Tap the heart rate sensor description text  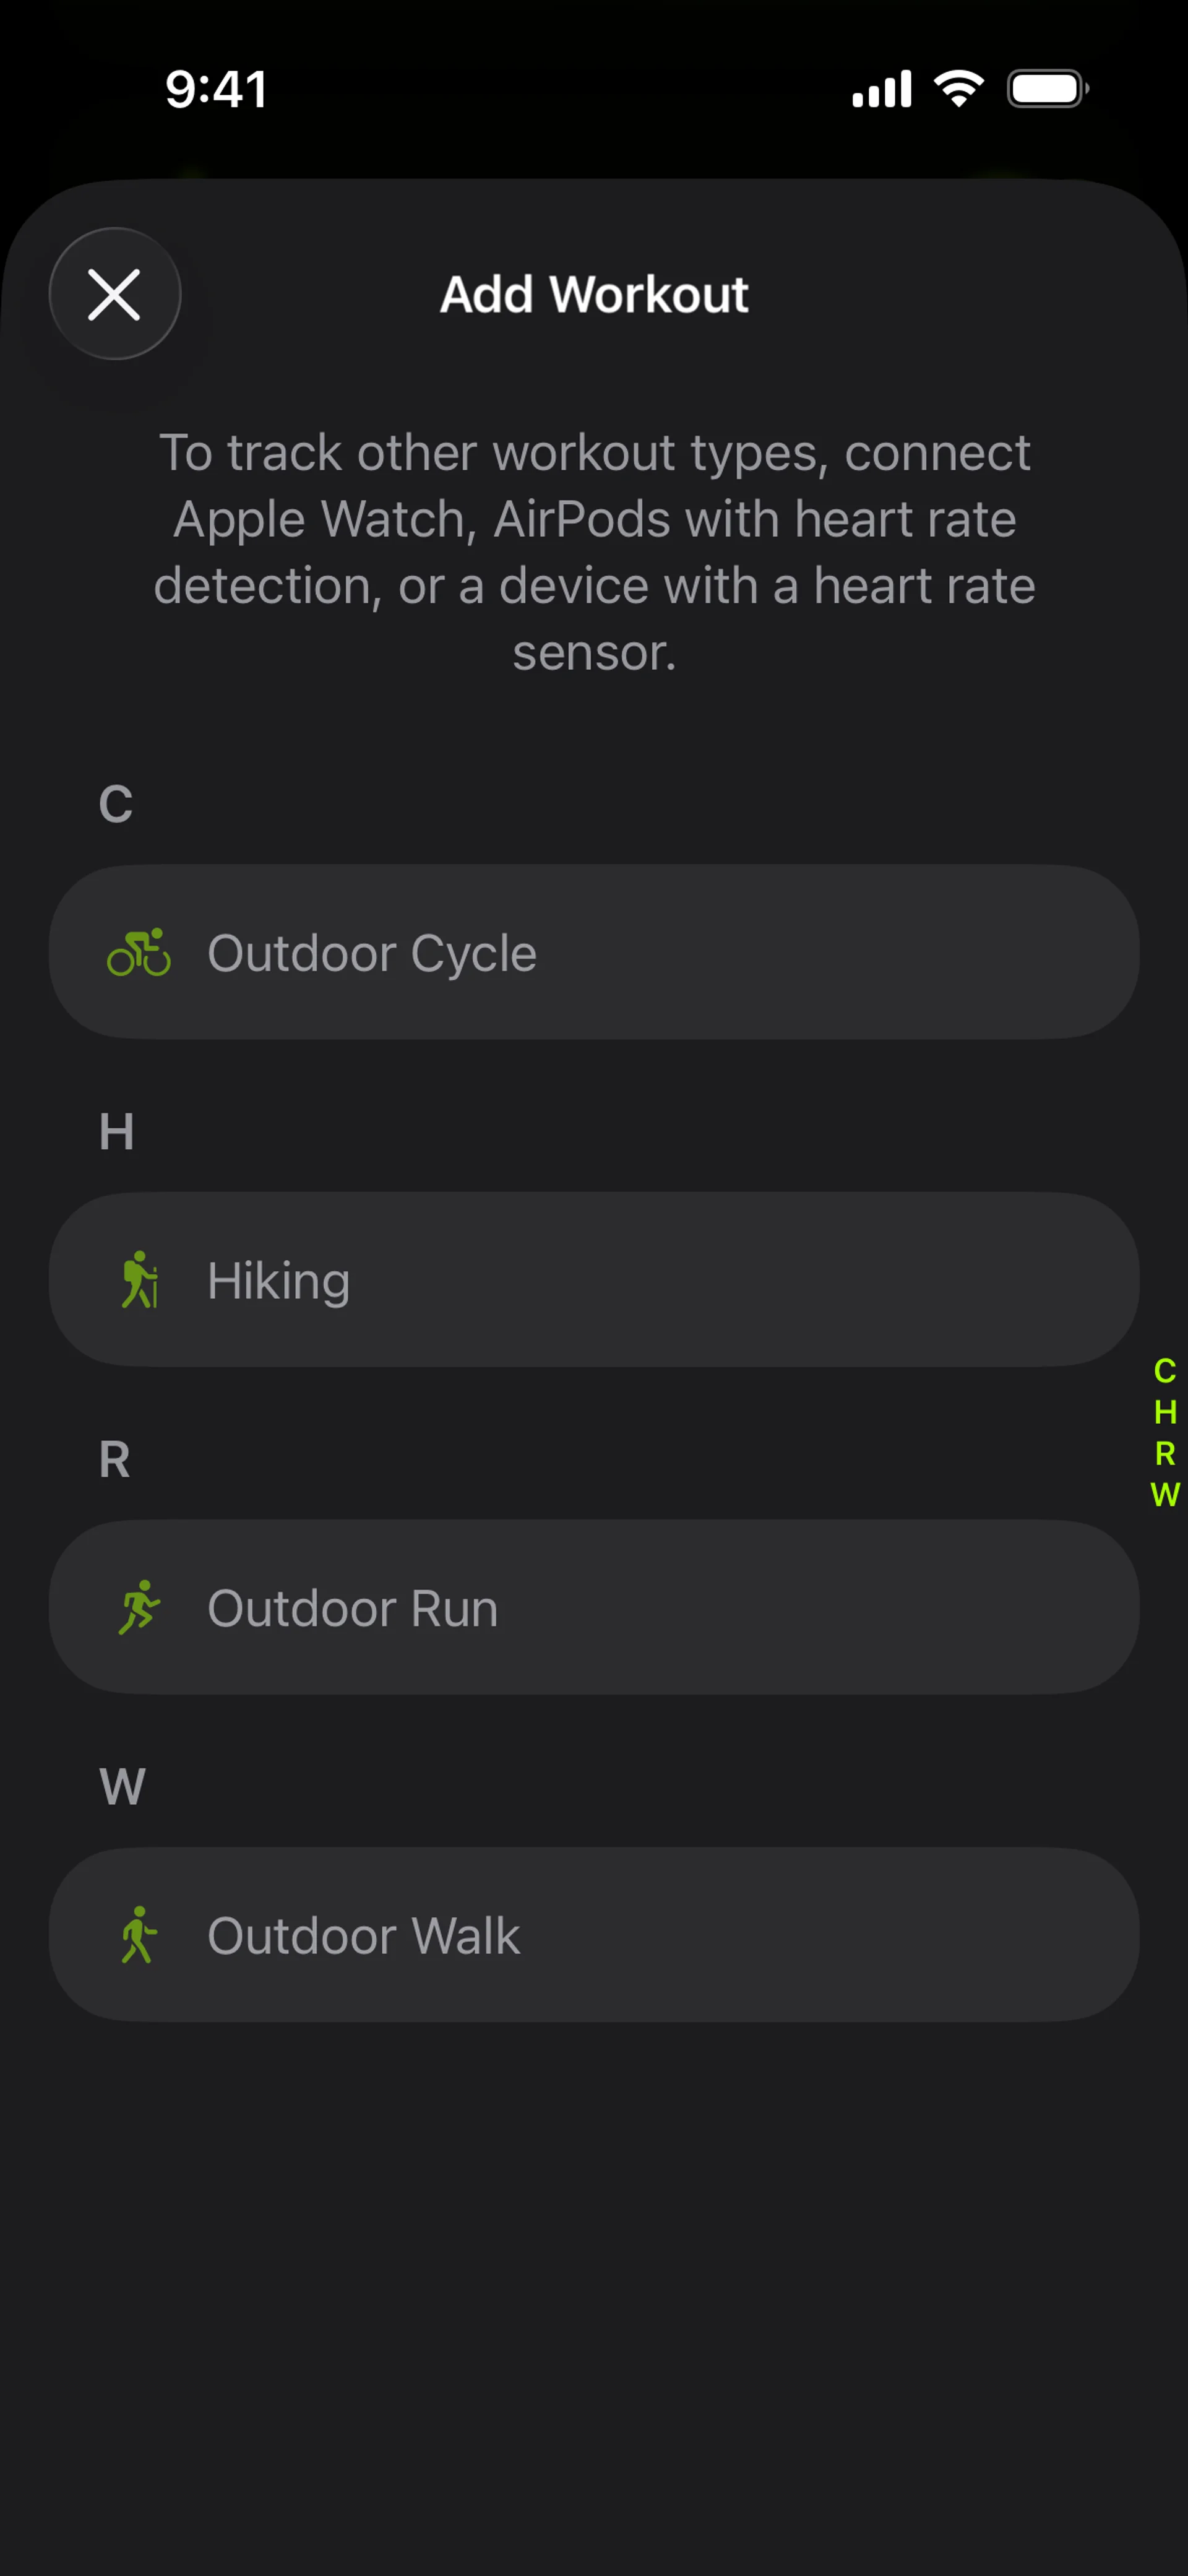point(594,552)
